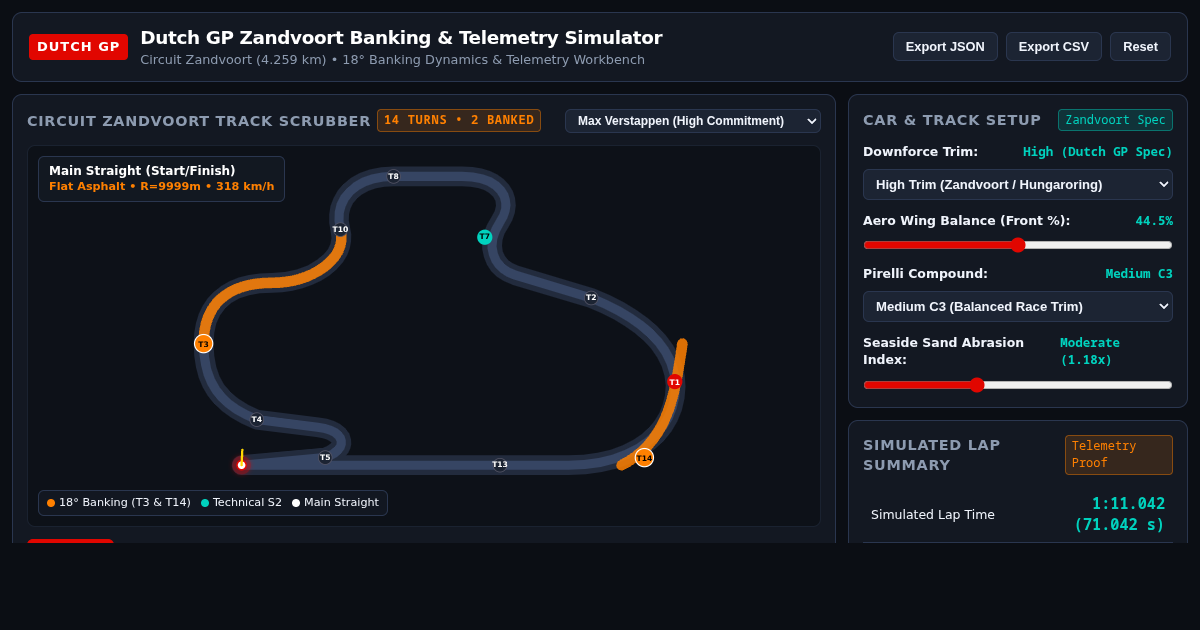1200x630 pixels.
Task: Select the T13 turn marker
Action: 500,464
